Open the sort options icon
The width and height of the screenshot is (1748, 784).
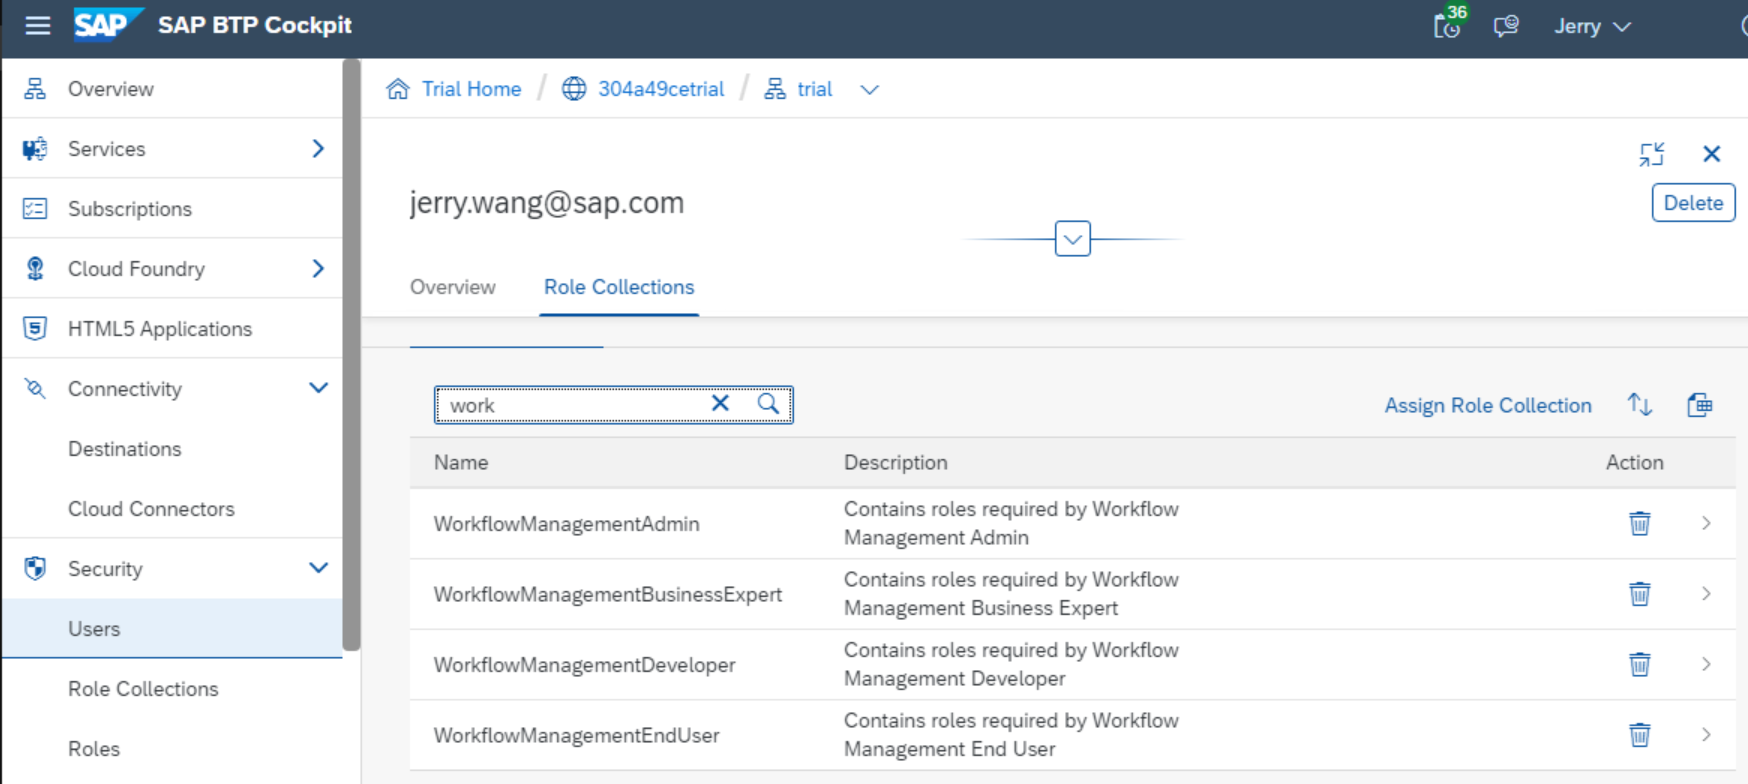[1640, 405]
